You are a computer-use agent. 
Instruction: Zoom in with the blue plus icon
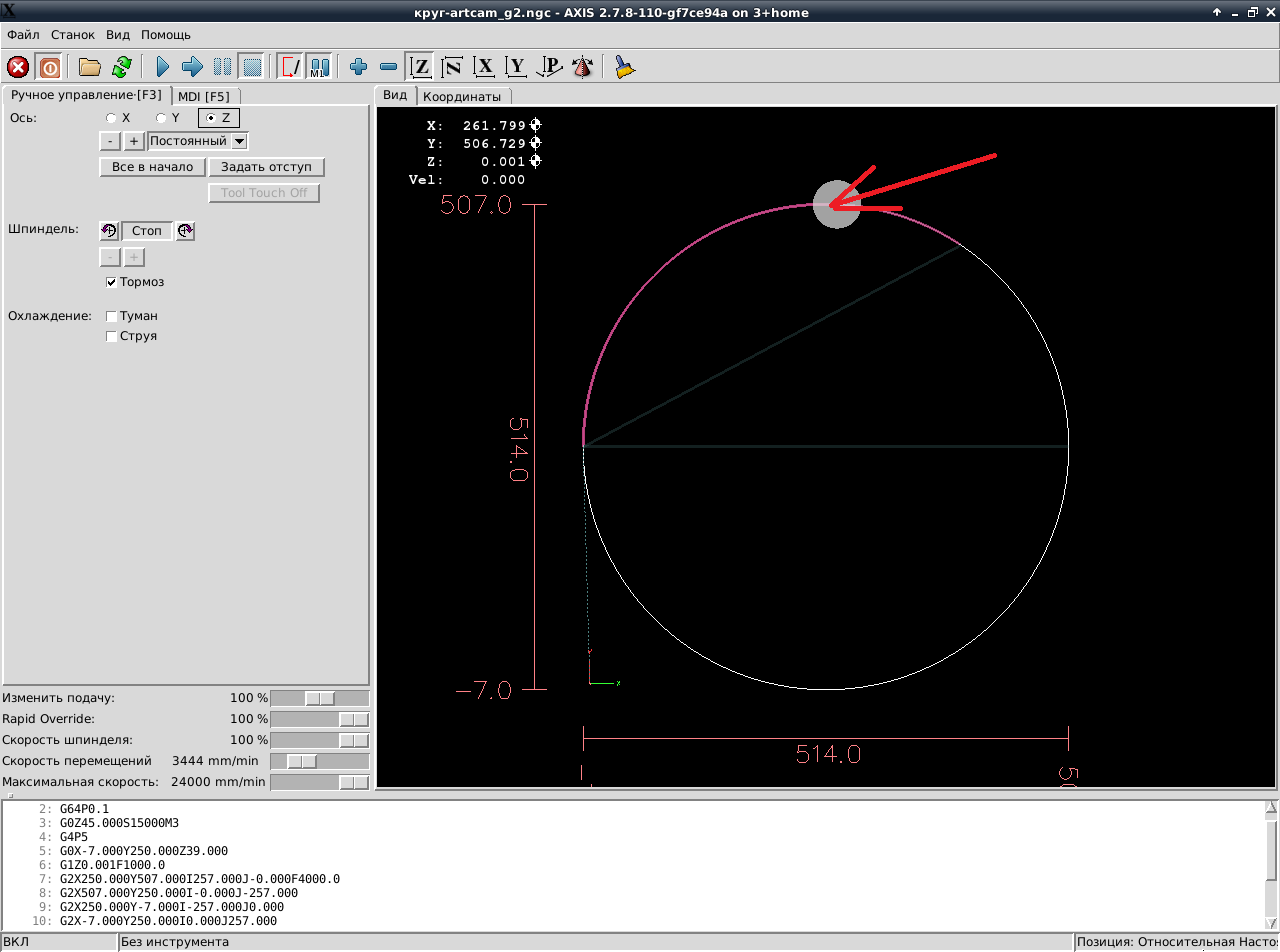pos(358,67)
